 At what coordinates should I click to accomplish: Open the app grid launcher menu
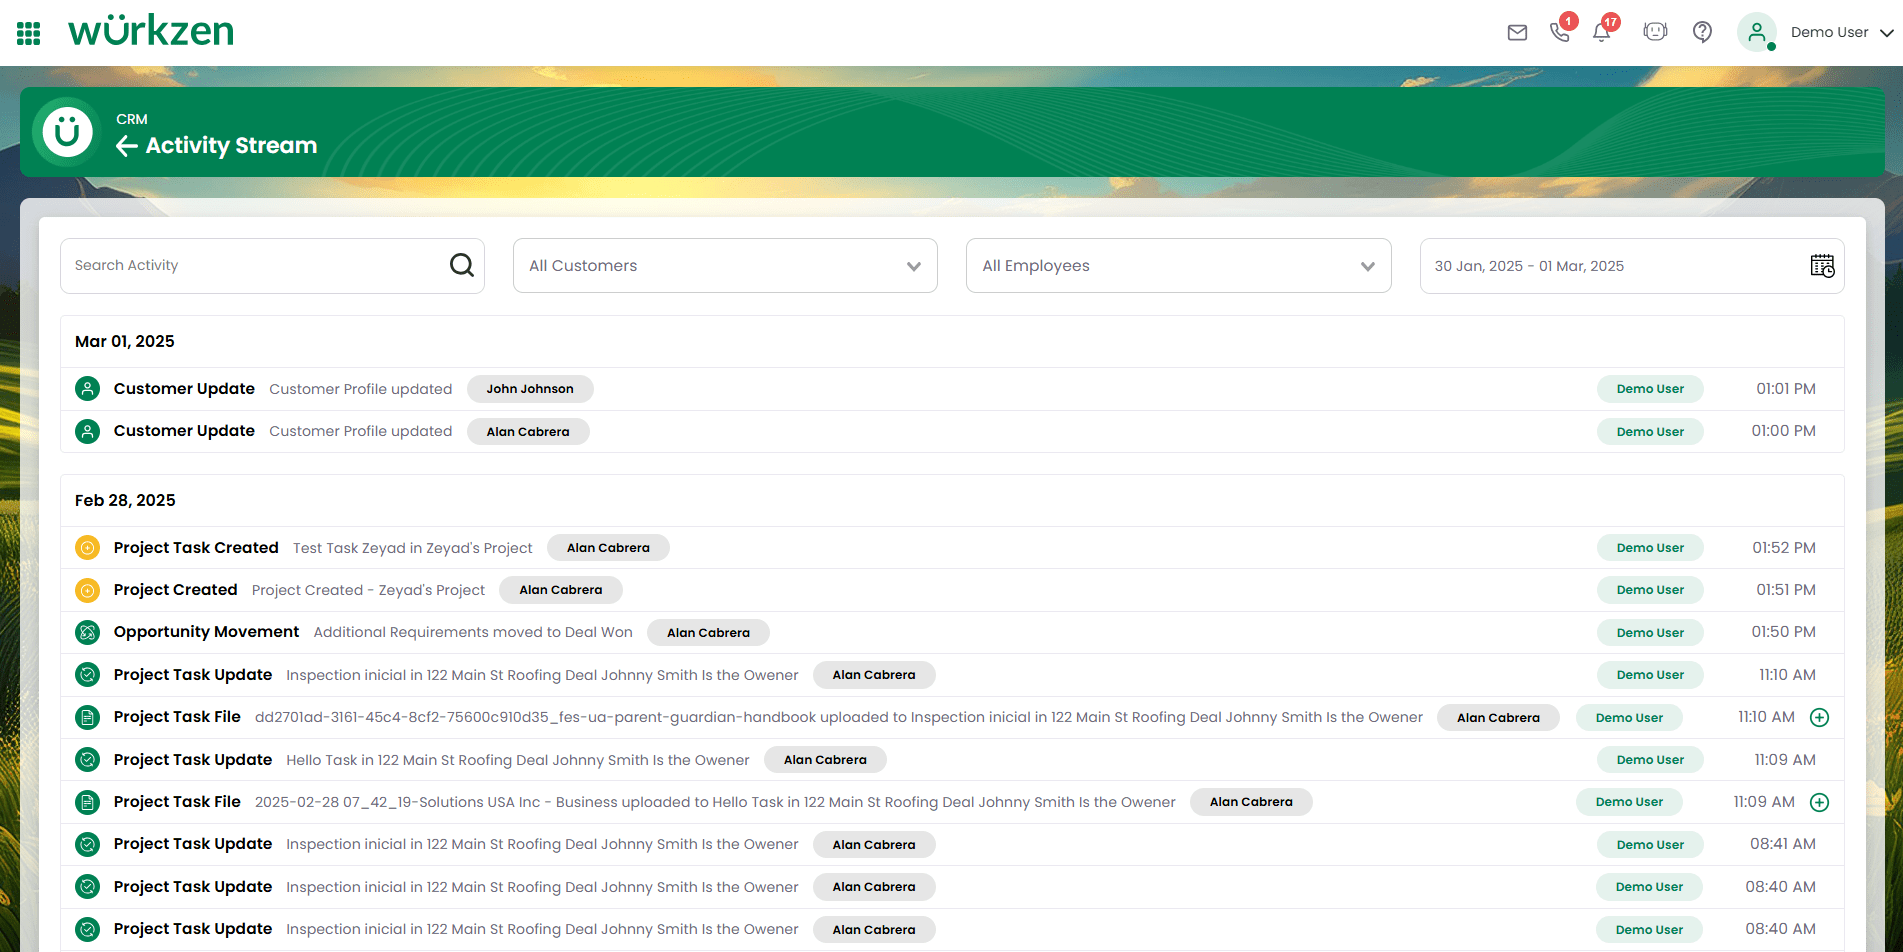point(29,33)
